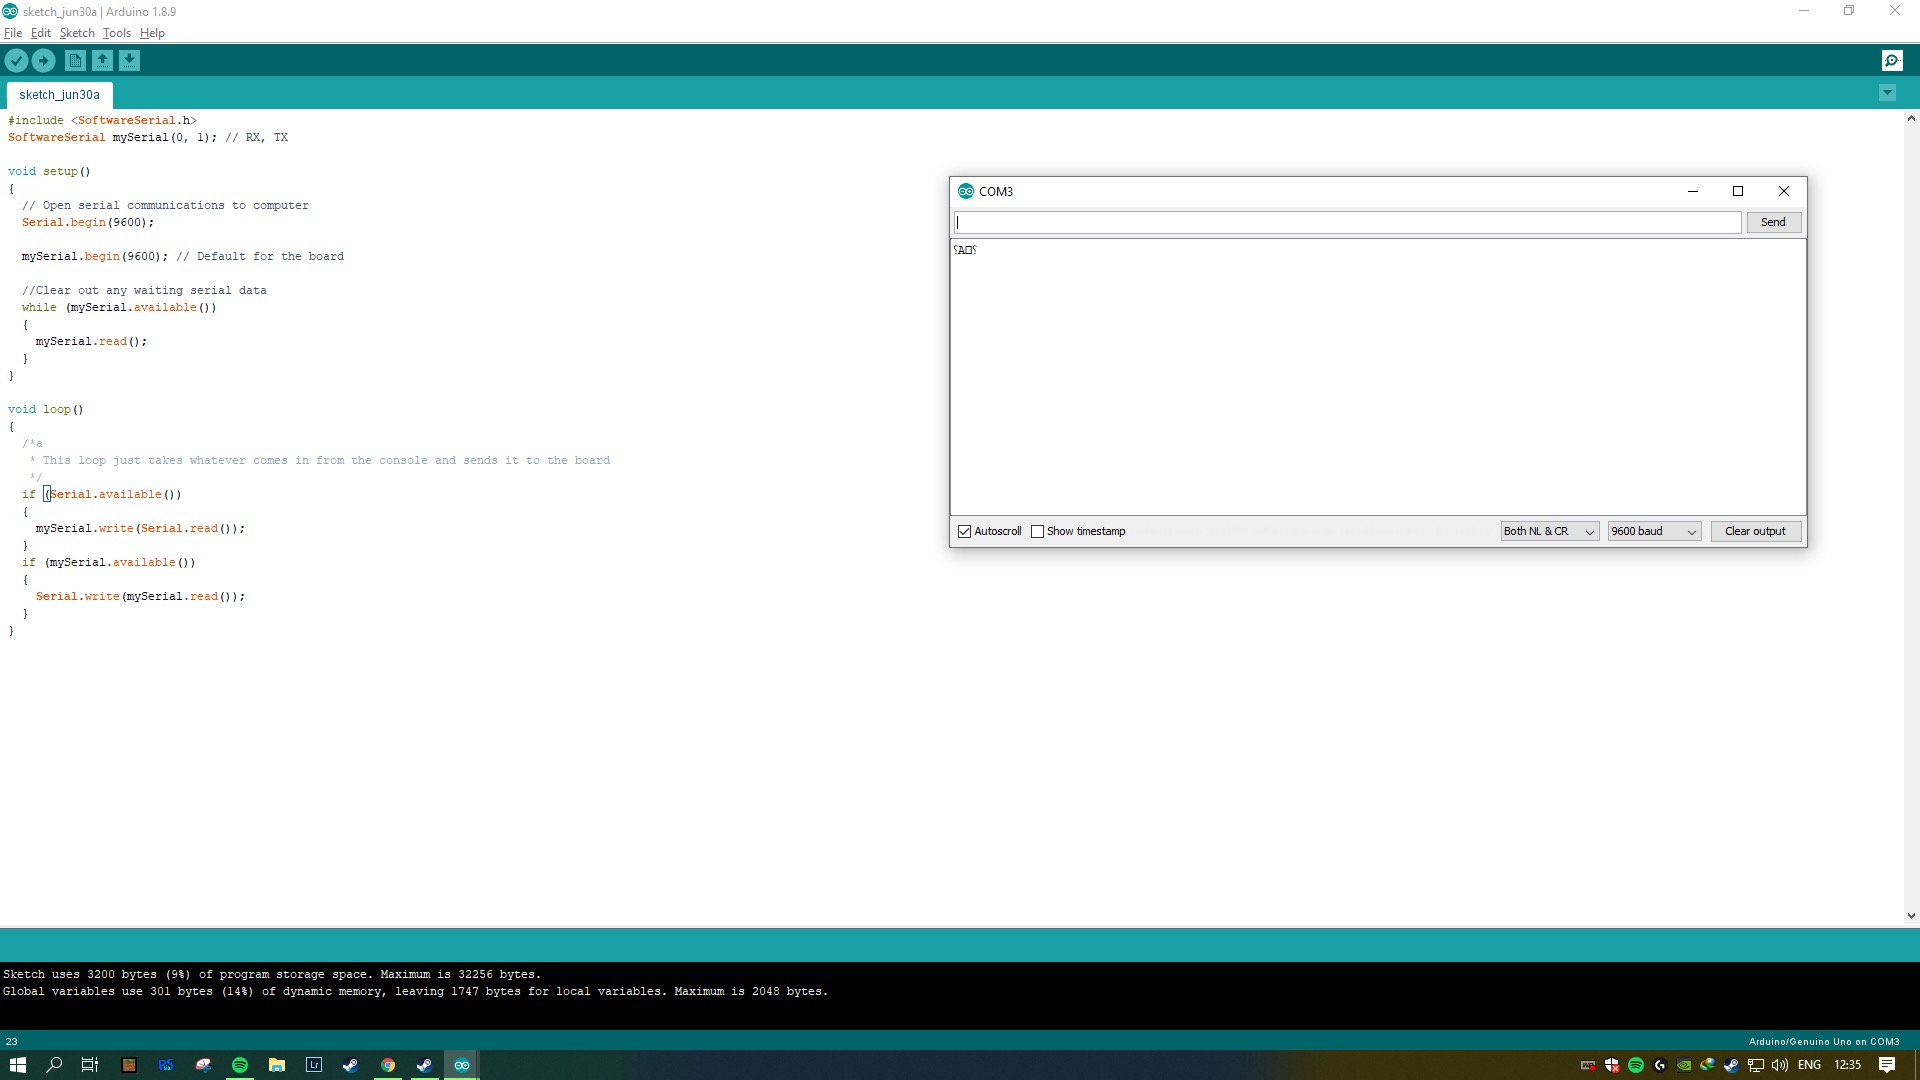This screenshot has width=1920, height=1080.
Task: Open Chrome from the taskbar
Action: pyautogui.click(x=388, y=1065)
